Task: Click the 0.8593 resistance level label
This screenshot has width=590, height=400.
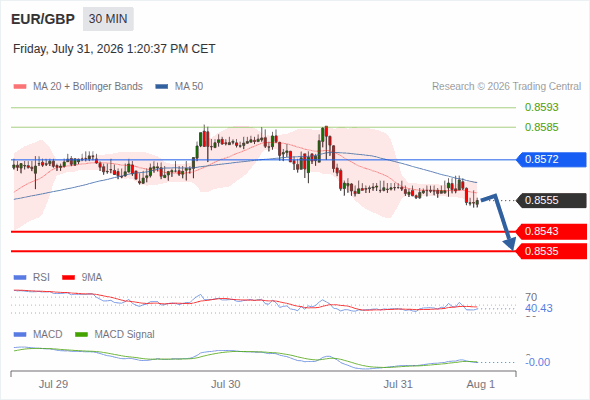Action: [541, 107]
